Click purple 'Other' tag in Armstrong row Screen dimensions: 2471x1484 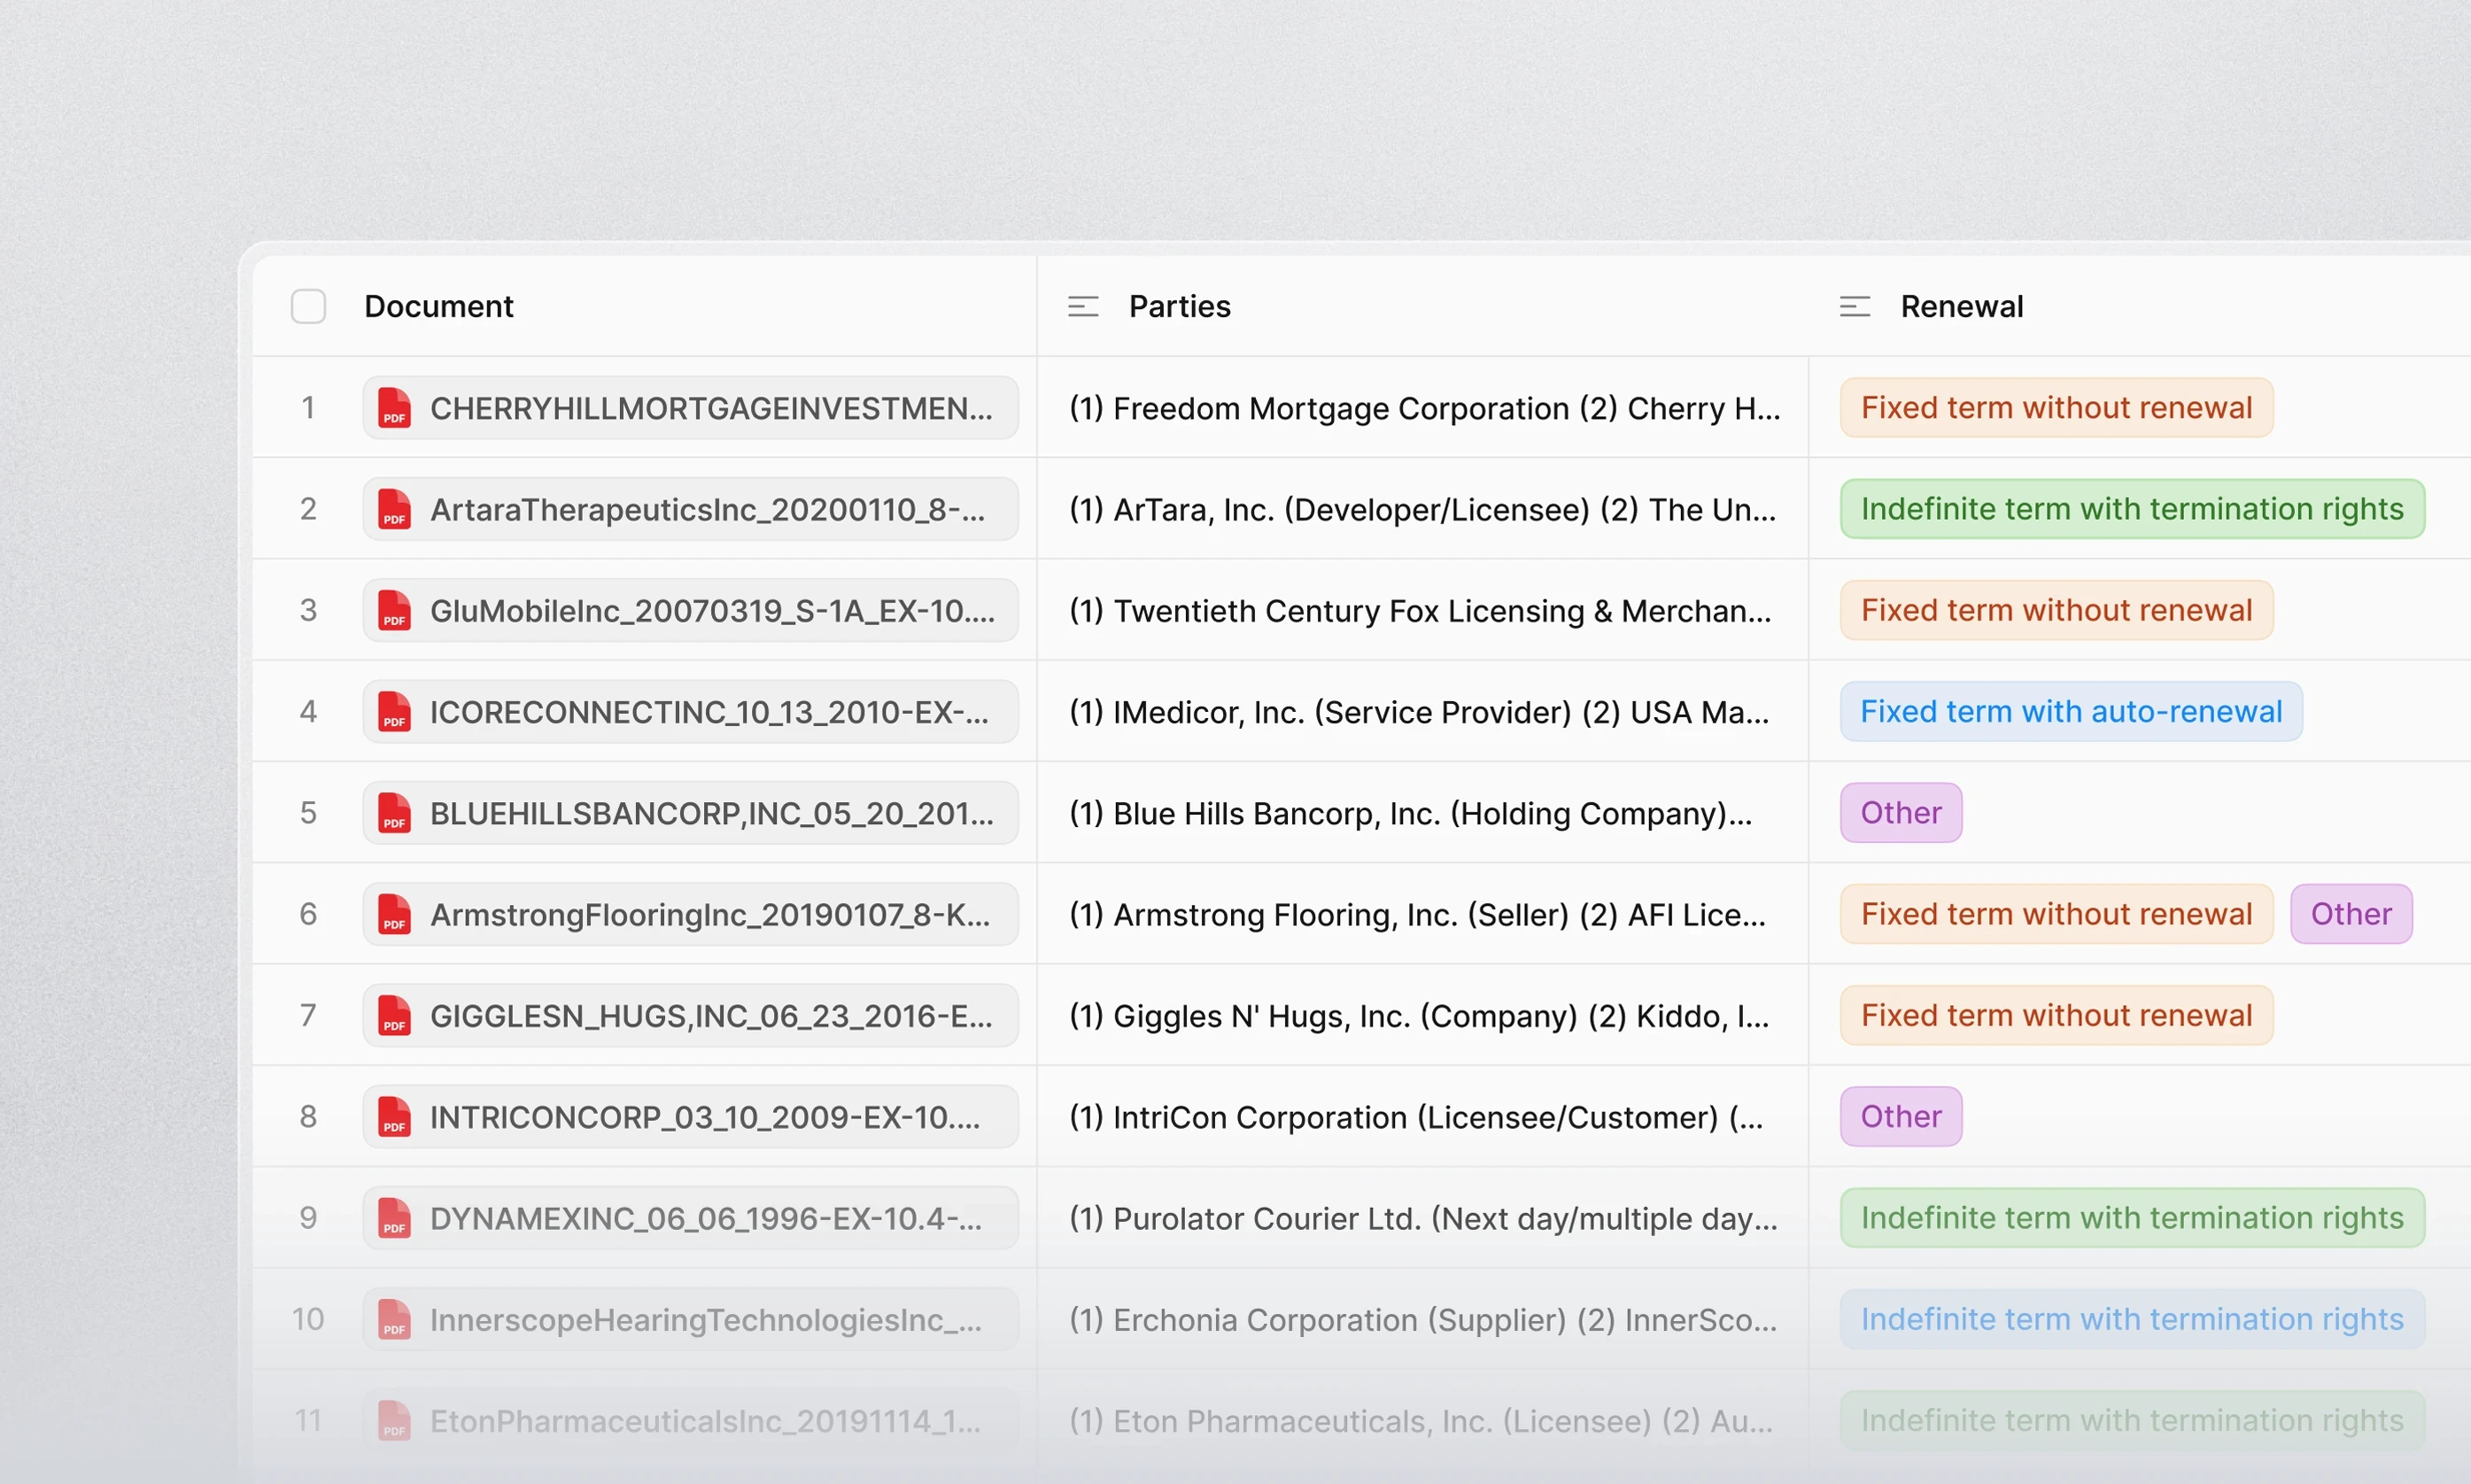pos(2350,914)
